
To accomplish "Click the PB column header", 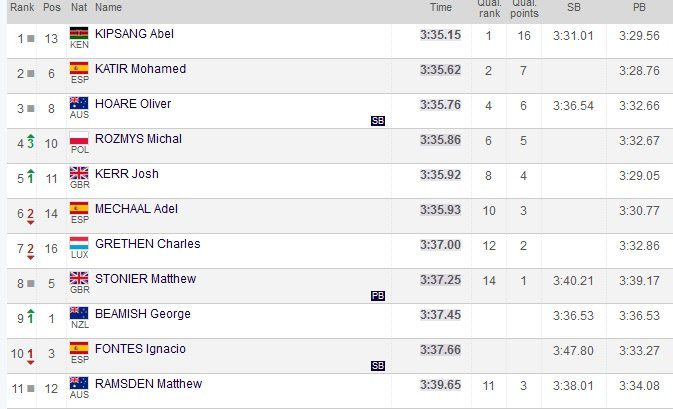I will pos(639,7).
